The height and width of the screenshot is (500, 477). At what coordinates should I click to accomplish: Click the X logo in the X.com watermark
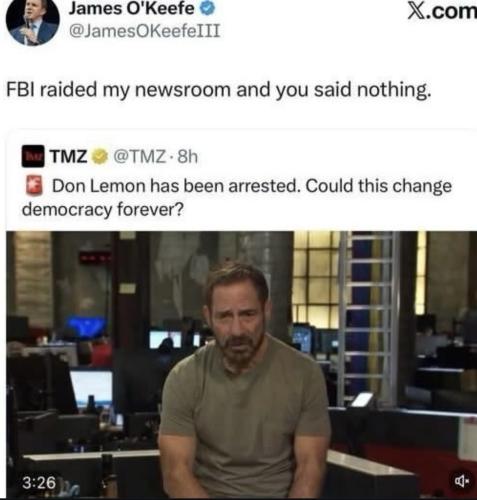(x=415, y=12)
